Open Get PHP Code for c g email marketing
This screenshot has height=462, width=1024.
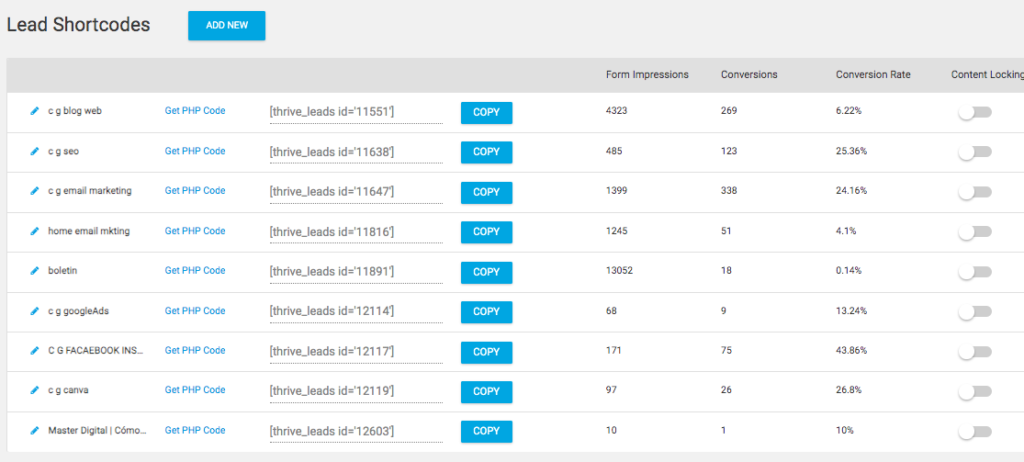[x=195, y=191]
